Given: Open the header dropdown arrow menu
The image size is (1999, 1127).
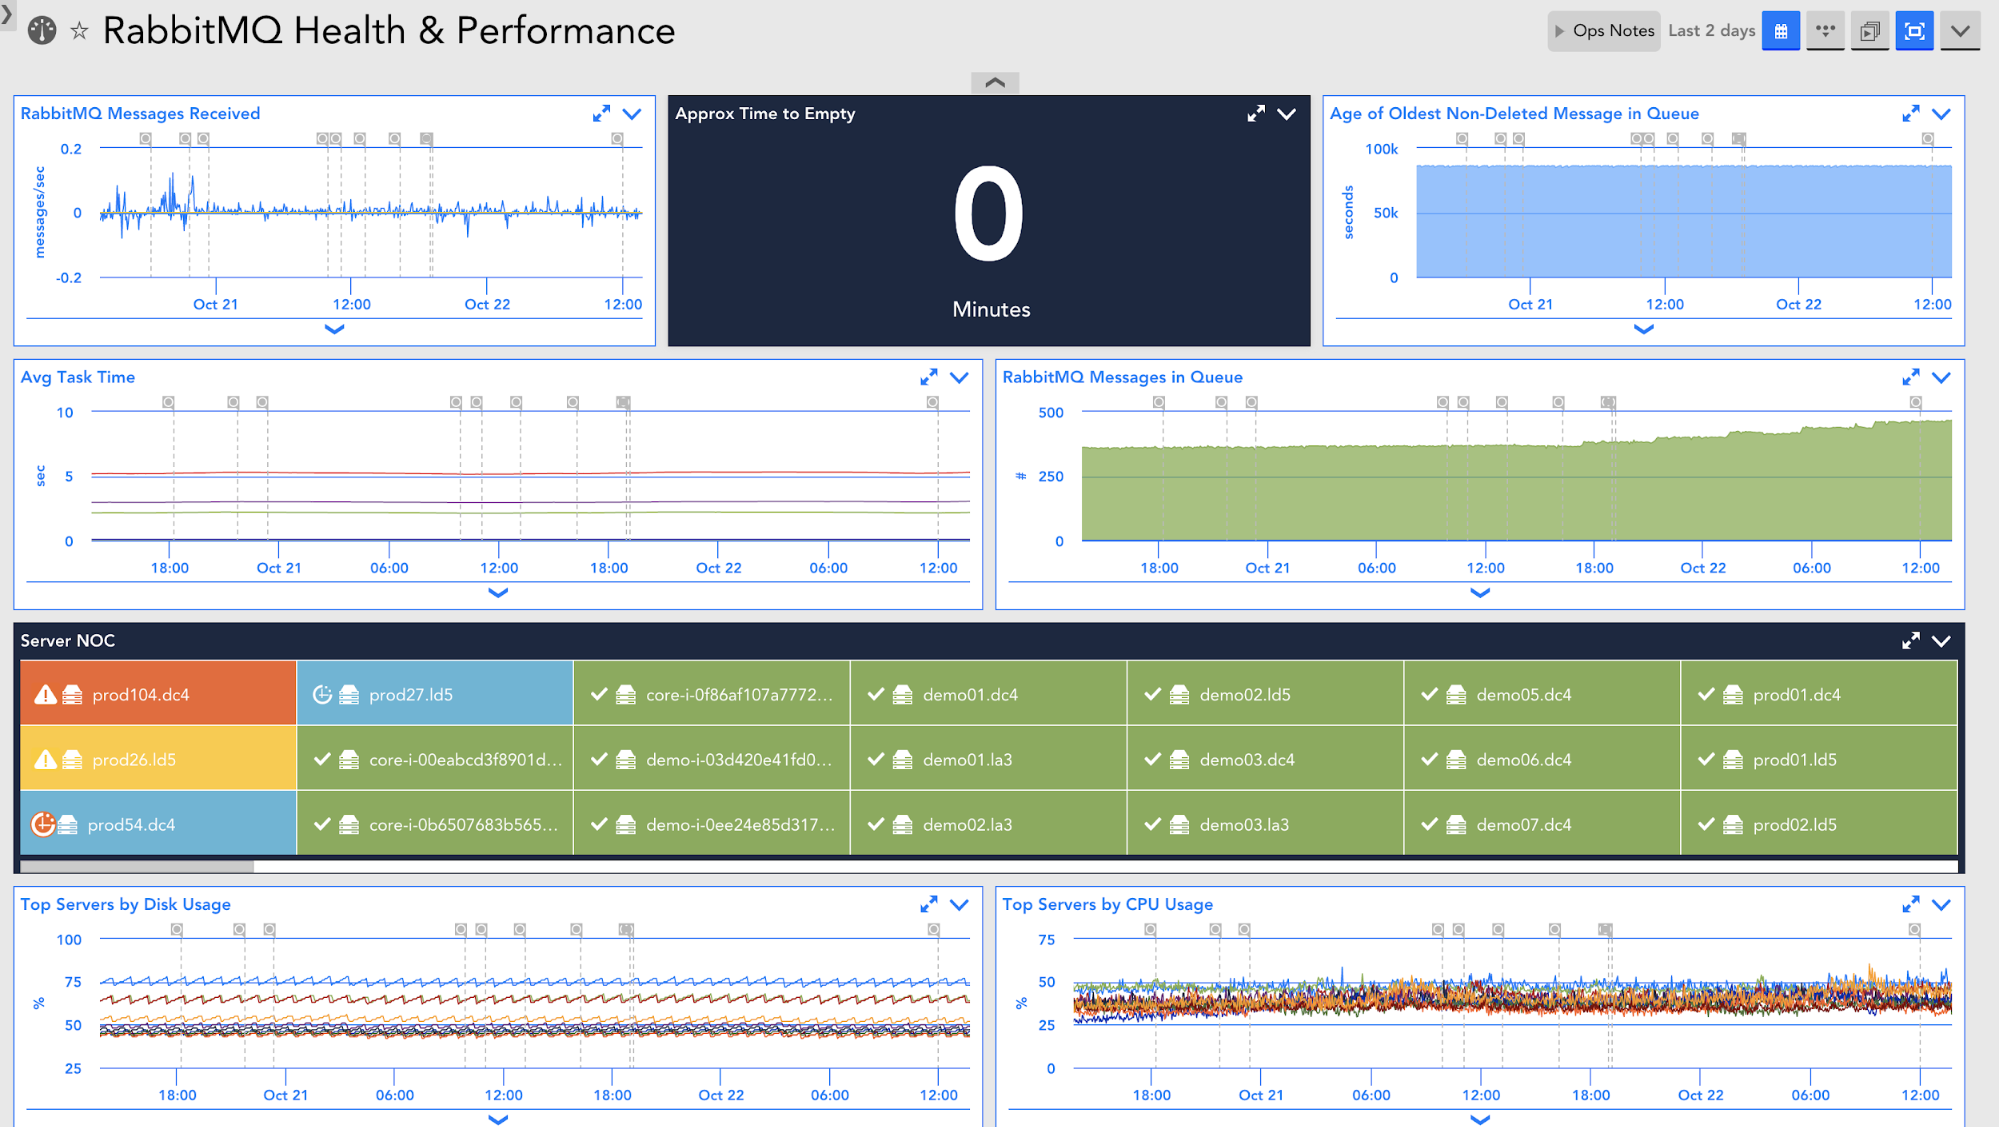Looking at the screenshot, I should pos(1960,31).
